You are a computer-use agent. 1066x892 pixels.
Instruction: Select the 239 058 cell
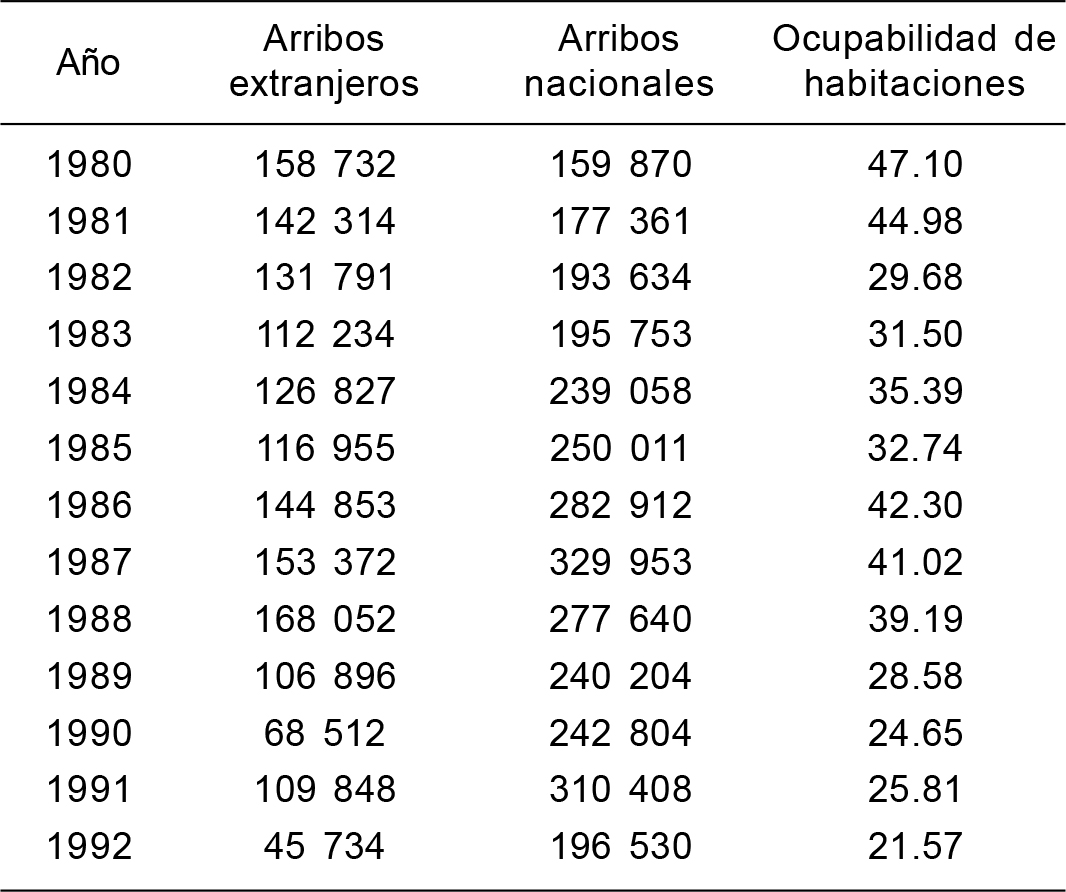point(620,392)
